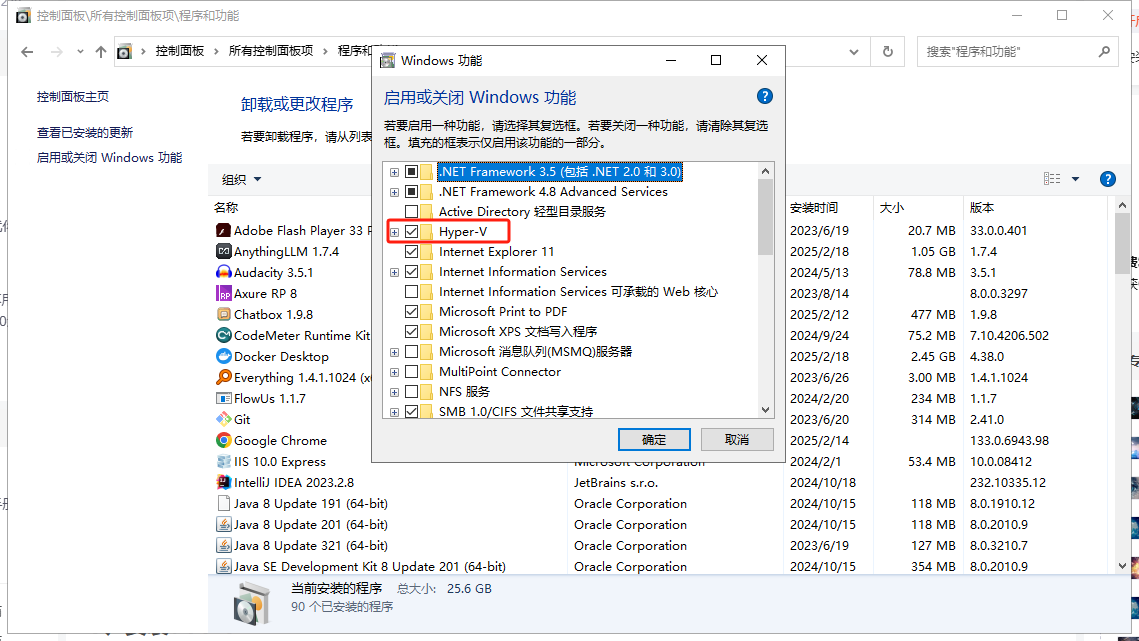Toggle .NET Framework 4.8 Advanced Services checkbox
The height and width of the screenshot is (641, 1139).
click(411, 192)
